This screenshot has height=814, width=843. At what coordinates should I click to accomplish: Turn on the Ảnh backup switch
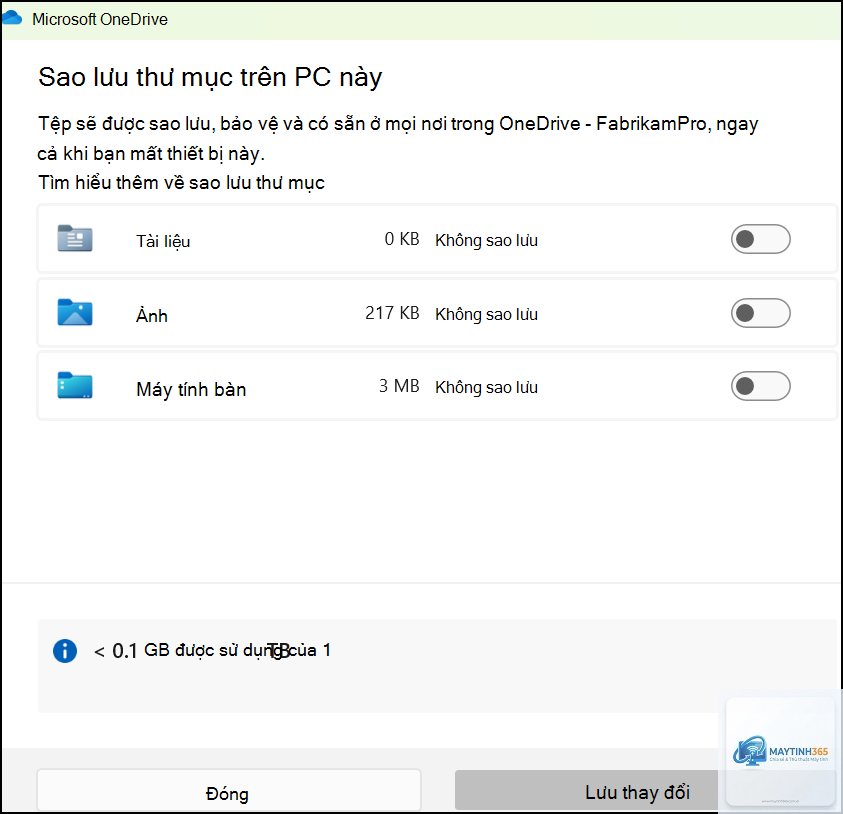[760, 313]
